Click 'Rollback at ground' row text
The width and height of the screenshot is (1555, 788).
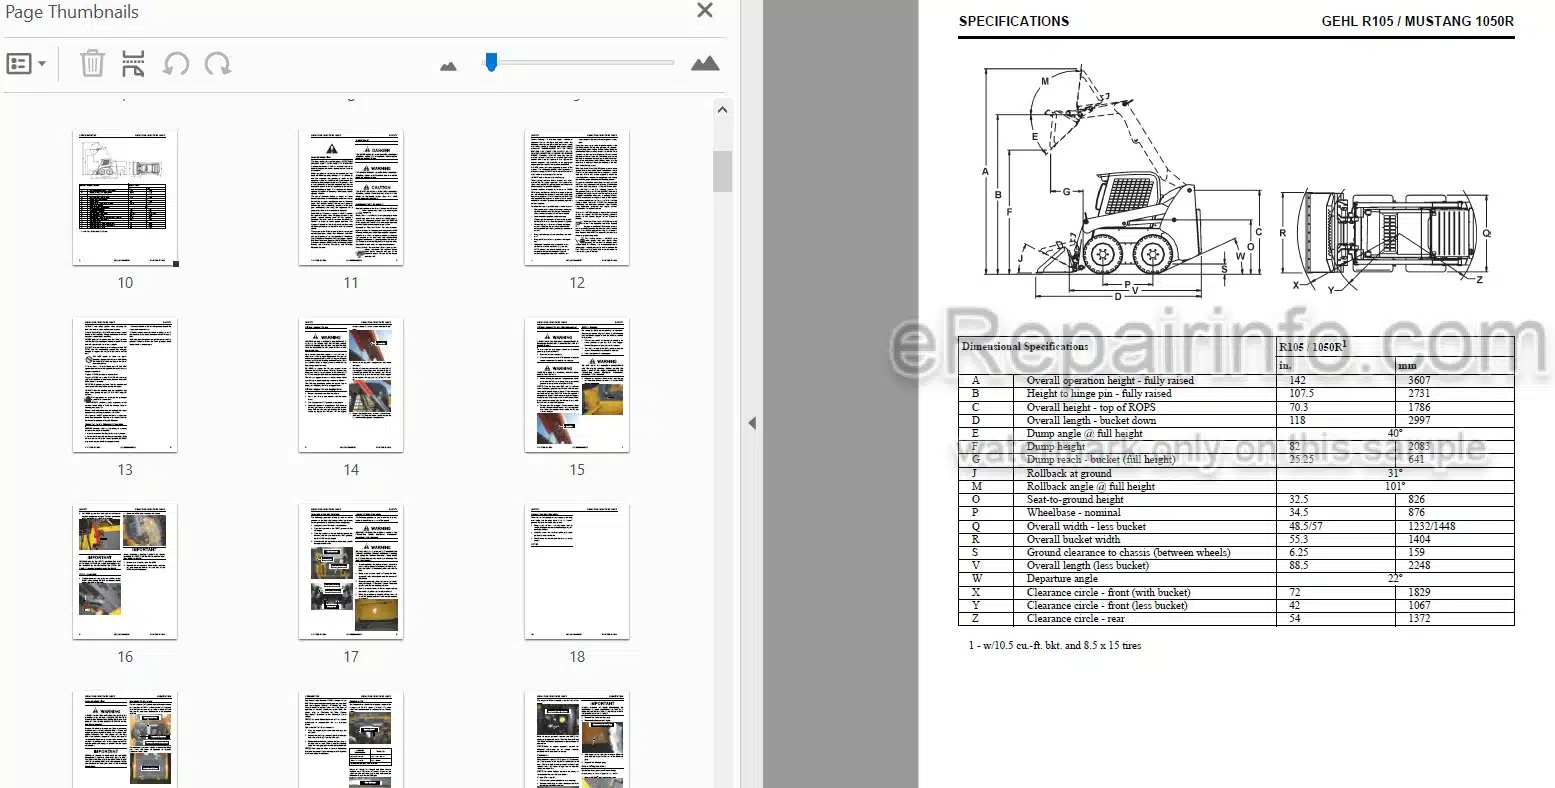[x=1069, y=473]
